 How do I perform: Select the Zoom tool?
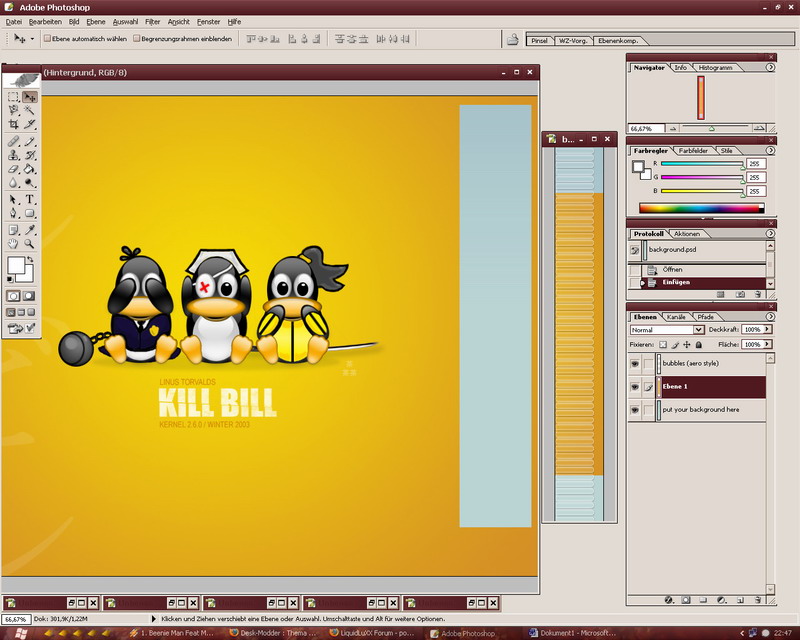(30, 244)
